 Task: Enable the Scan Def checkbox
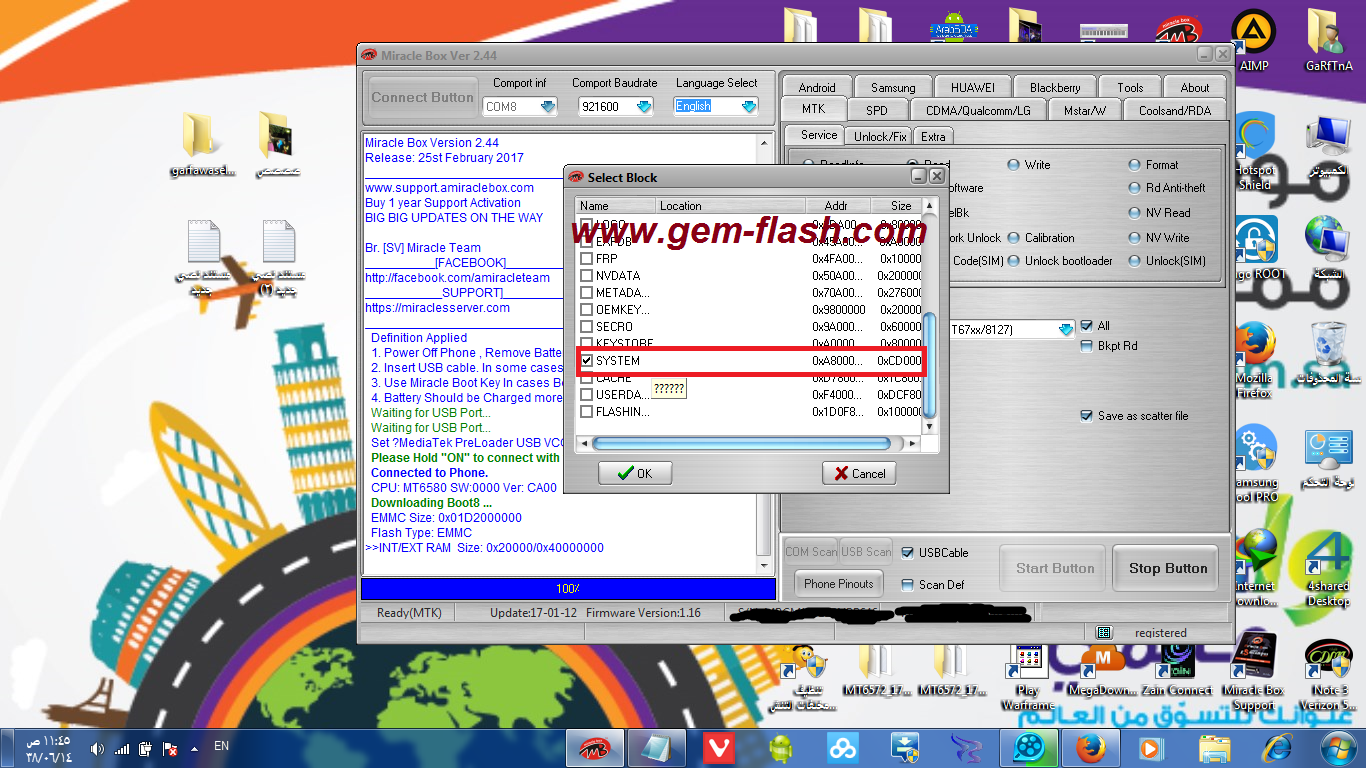click(x=908, y=585)
